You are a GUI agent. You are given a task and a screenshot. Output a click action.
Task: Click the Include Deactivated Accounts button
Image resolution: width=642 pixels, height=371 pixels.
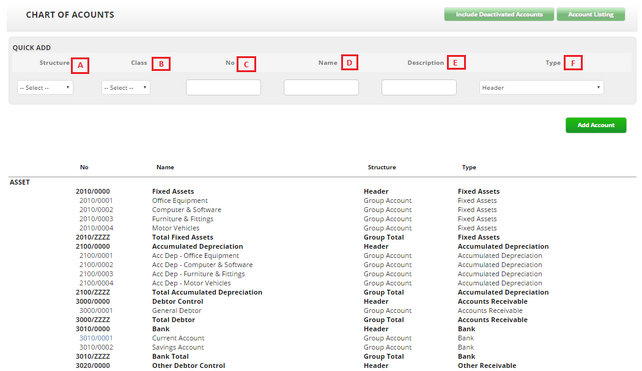point(499,14)
